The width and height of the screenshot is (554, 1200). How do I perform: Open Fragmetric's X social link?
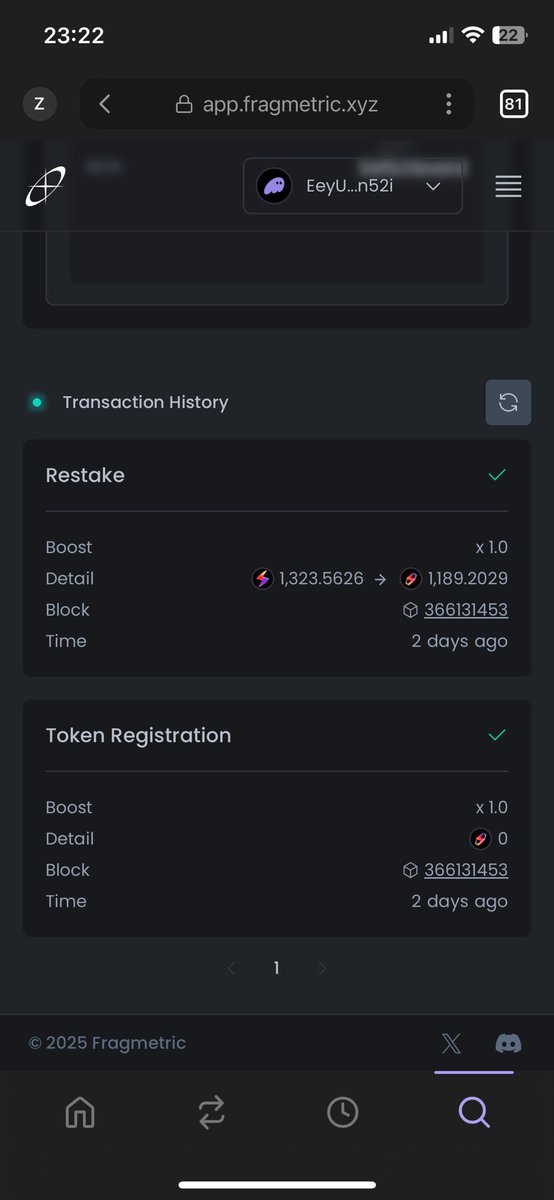(452, 1043)
